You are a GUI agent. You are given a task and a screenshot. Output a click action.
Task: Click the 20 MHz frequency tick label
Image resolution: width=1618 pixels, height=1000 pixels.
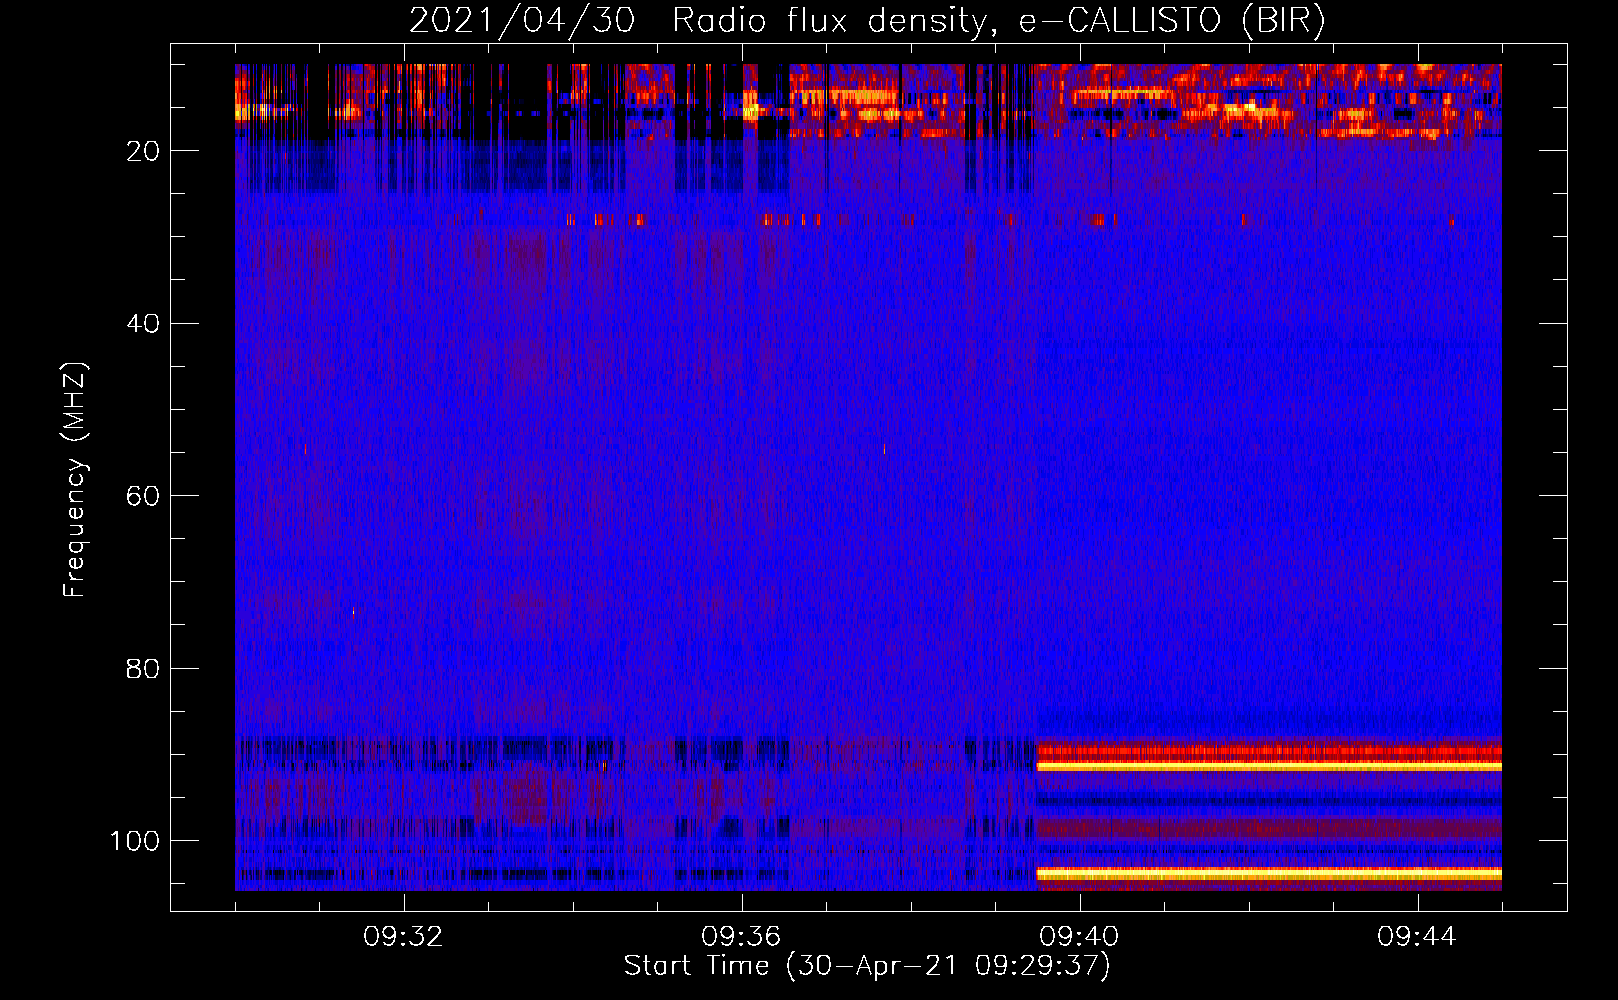click(x=144, y=151)
